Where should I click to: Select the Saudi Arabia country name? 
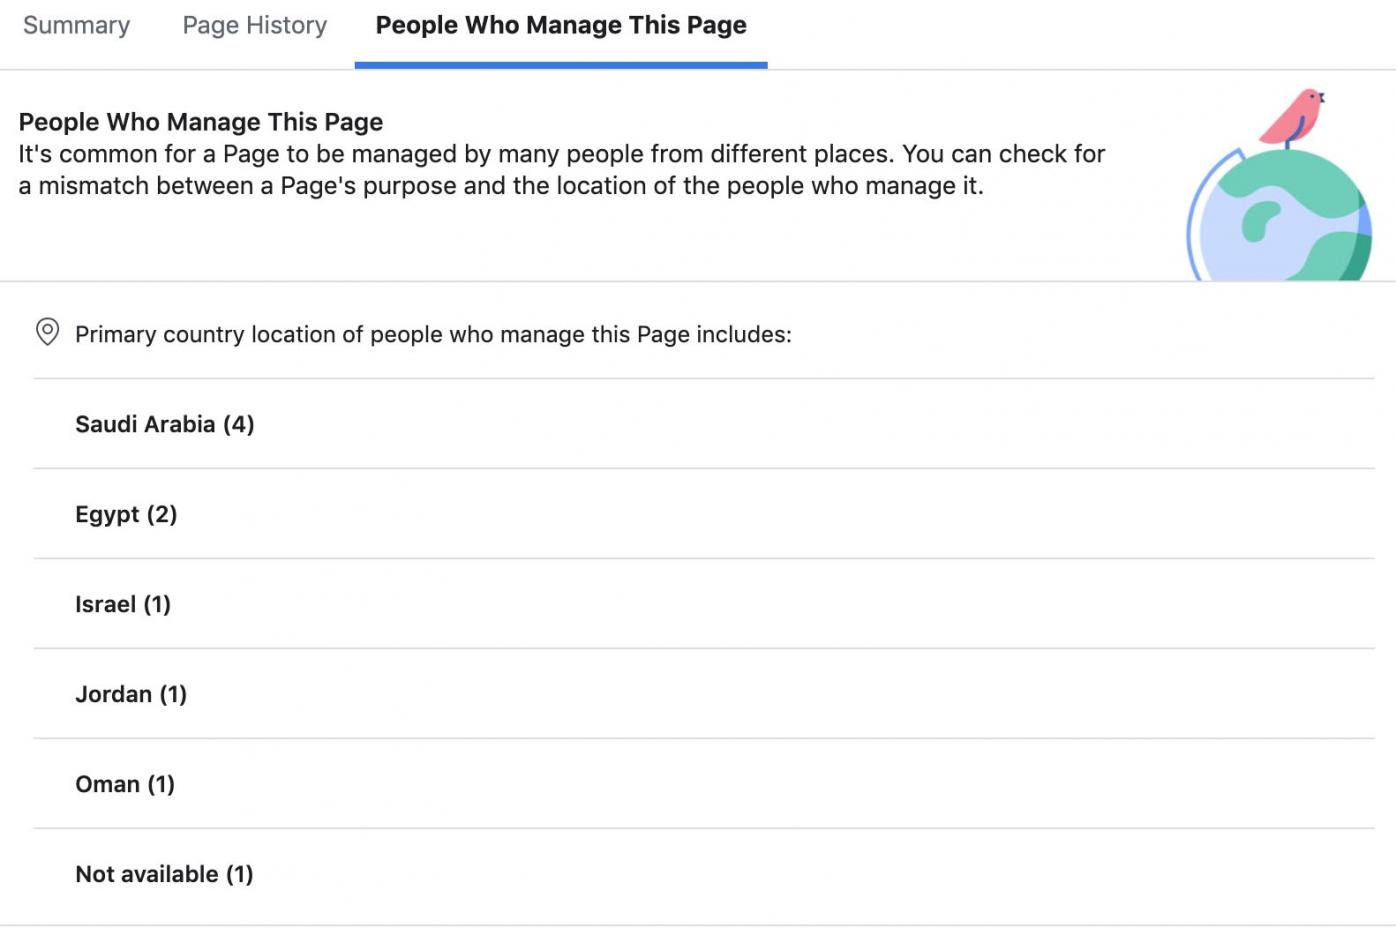(145, 424)
